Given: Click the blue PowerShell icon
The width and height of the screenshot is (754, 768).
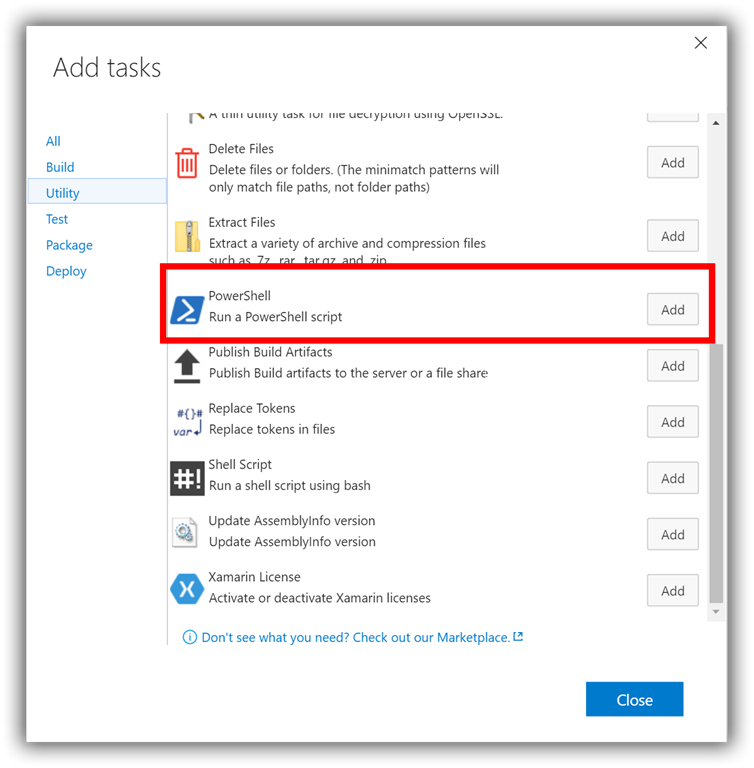Looking at the screenshot, I should pyautogui.click(x=187, y=309).
